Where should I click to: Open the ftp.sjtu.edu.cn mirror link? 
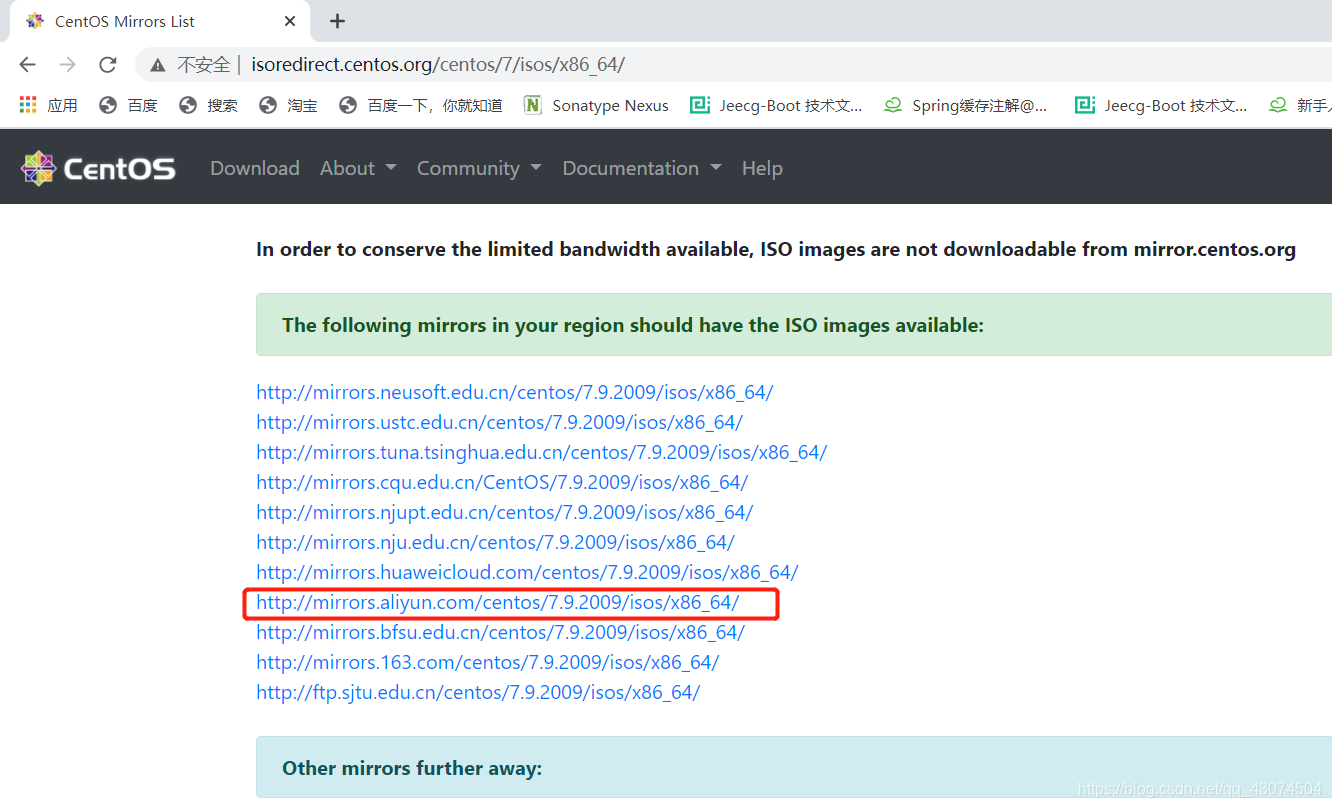[x=478, y=692]
